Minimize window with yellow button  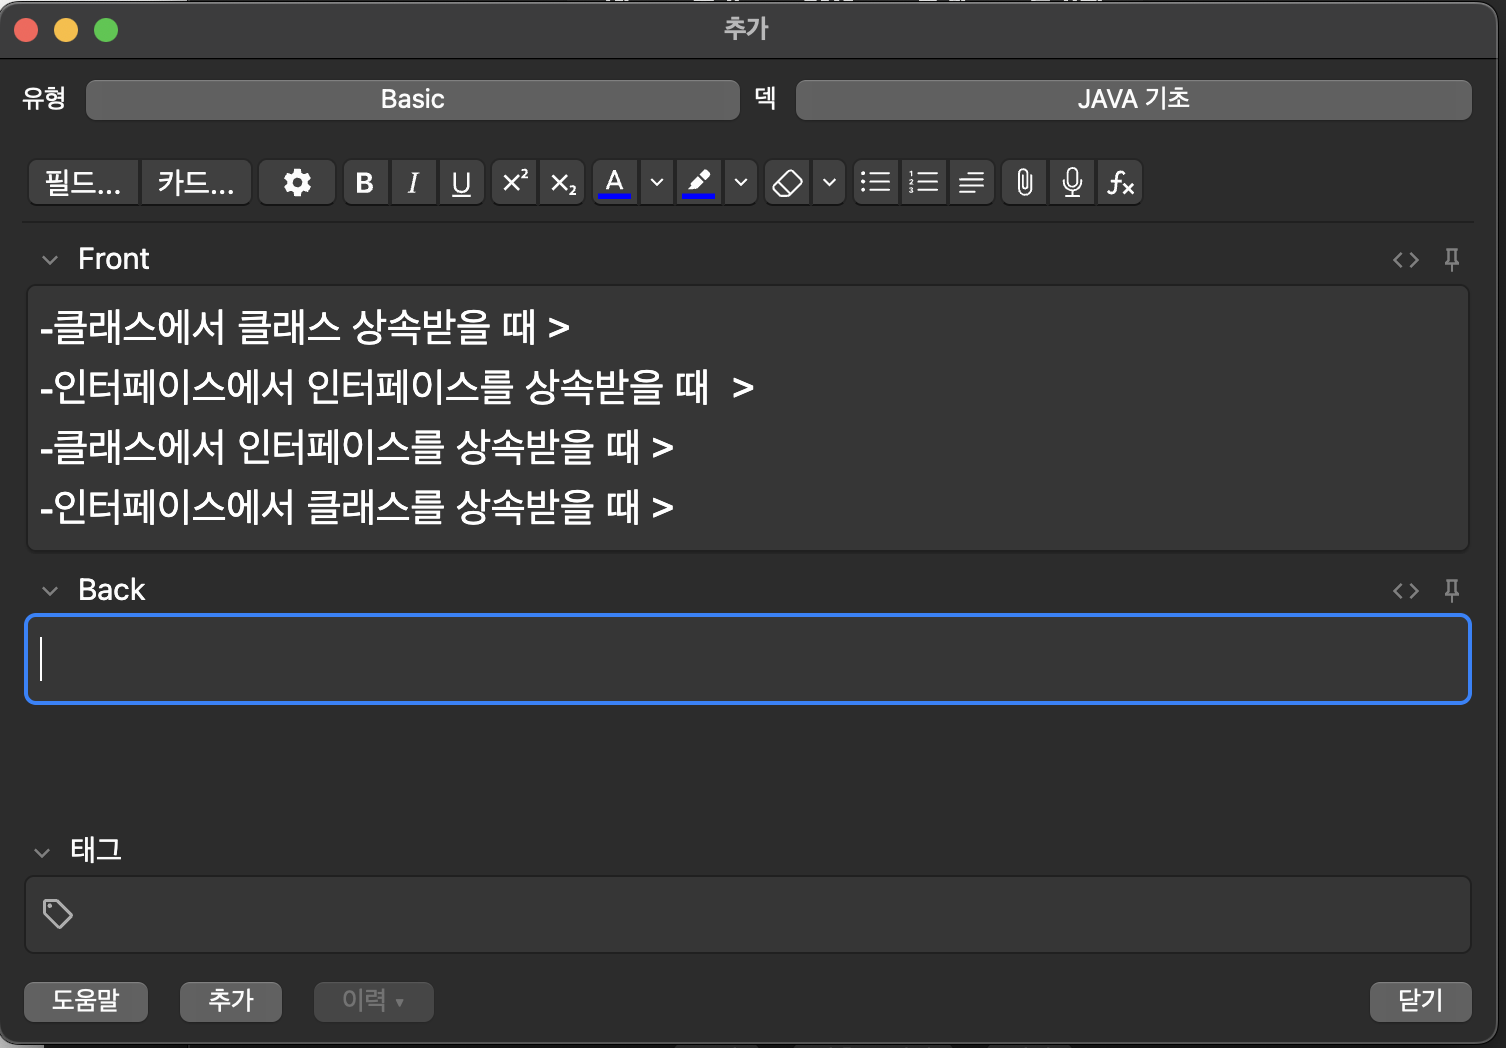click(66, 30)
